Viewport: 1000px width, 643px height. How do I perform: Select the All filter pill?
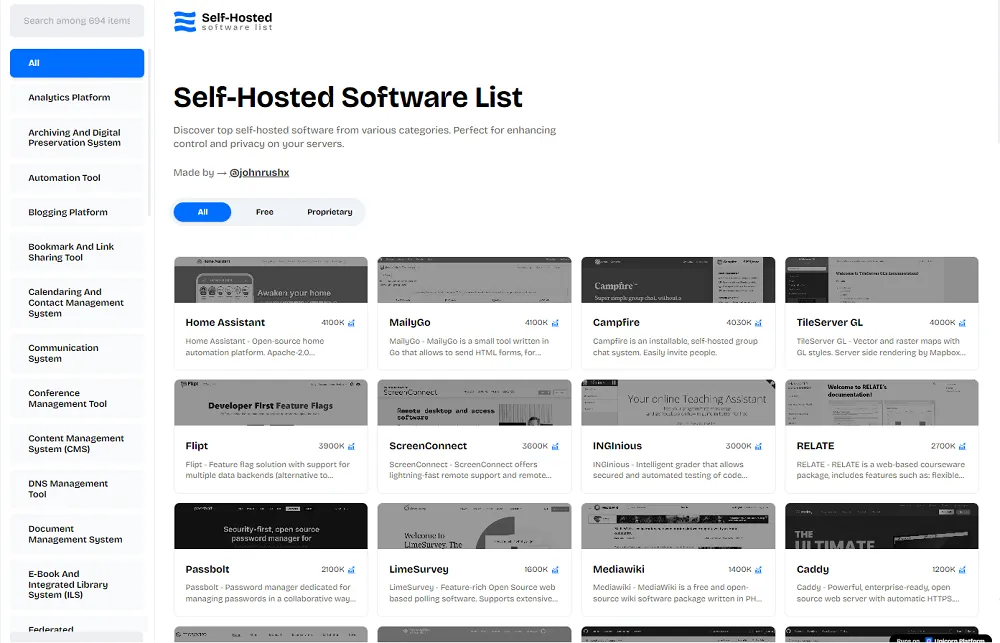202,212
